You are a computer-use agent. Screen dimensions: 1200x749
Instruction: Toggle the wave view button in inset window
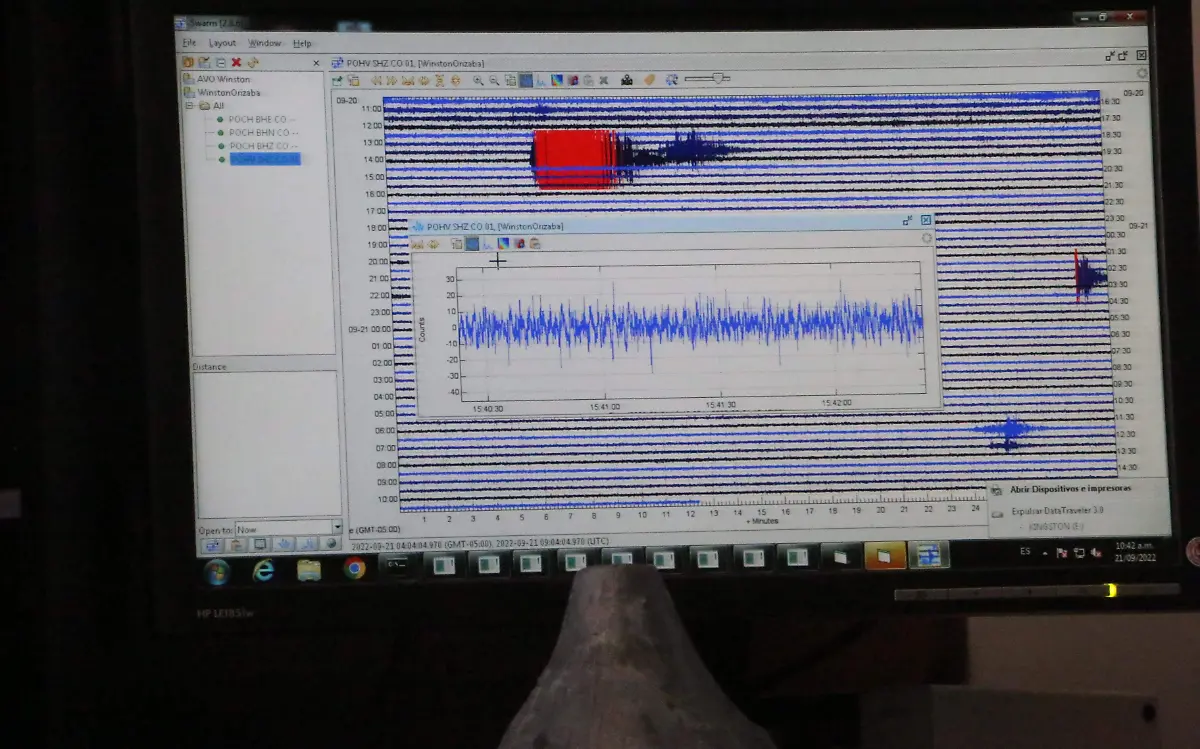(472, 243)
